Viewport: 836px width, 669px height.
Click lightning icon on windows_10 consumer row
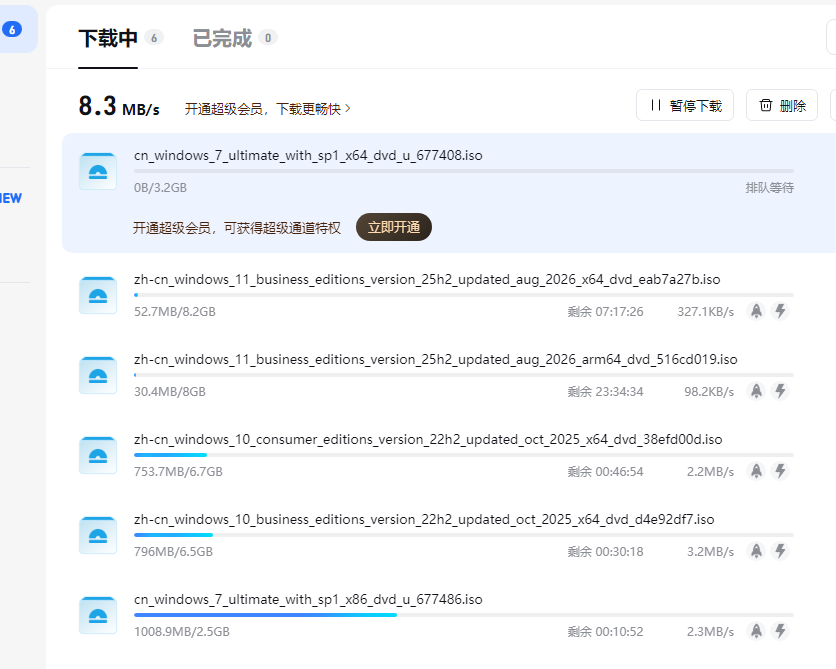click(x=780, y=471)
